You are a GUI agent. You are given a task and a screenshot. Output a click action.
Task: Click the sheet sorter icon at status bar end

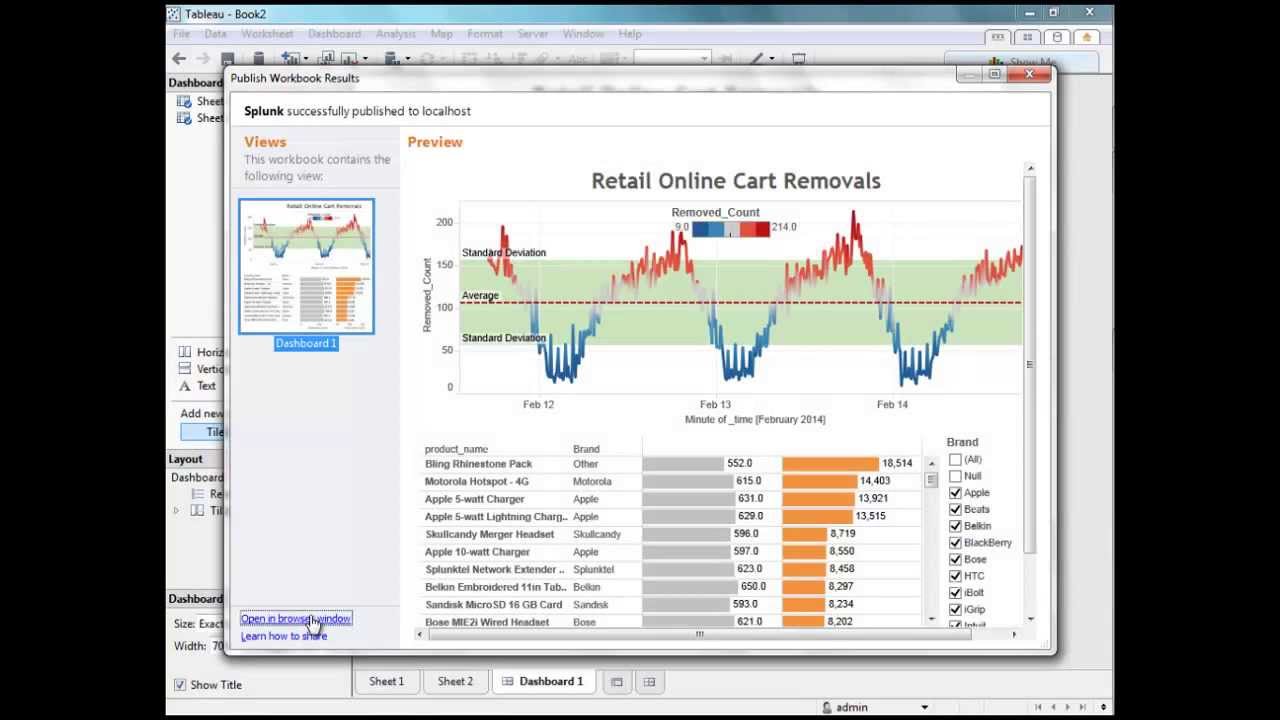tap(1103, 707)
